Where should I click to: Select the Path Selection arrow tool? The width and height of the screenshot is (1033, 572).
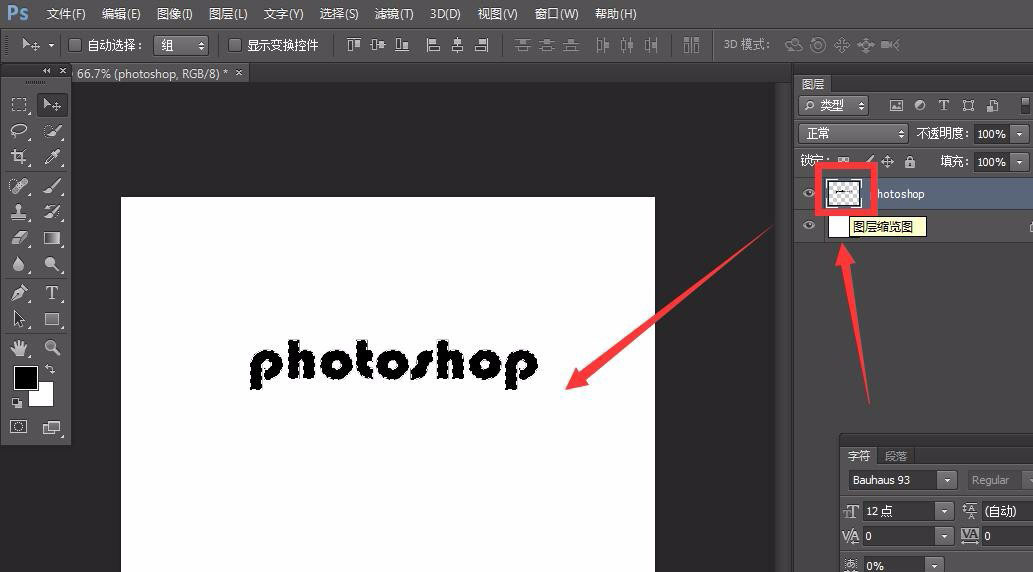(x=19, y=319)
